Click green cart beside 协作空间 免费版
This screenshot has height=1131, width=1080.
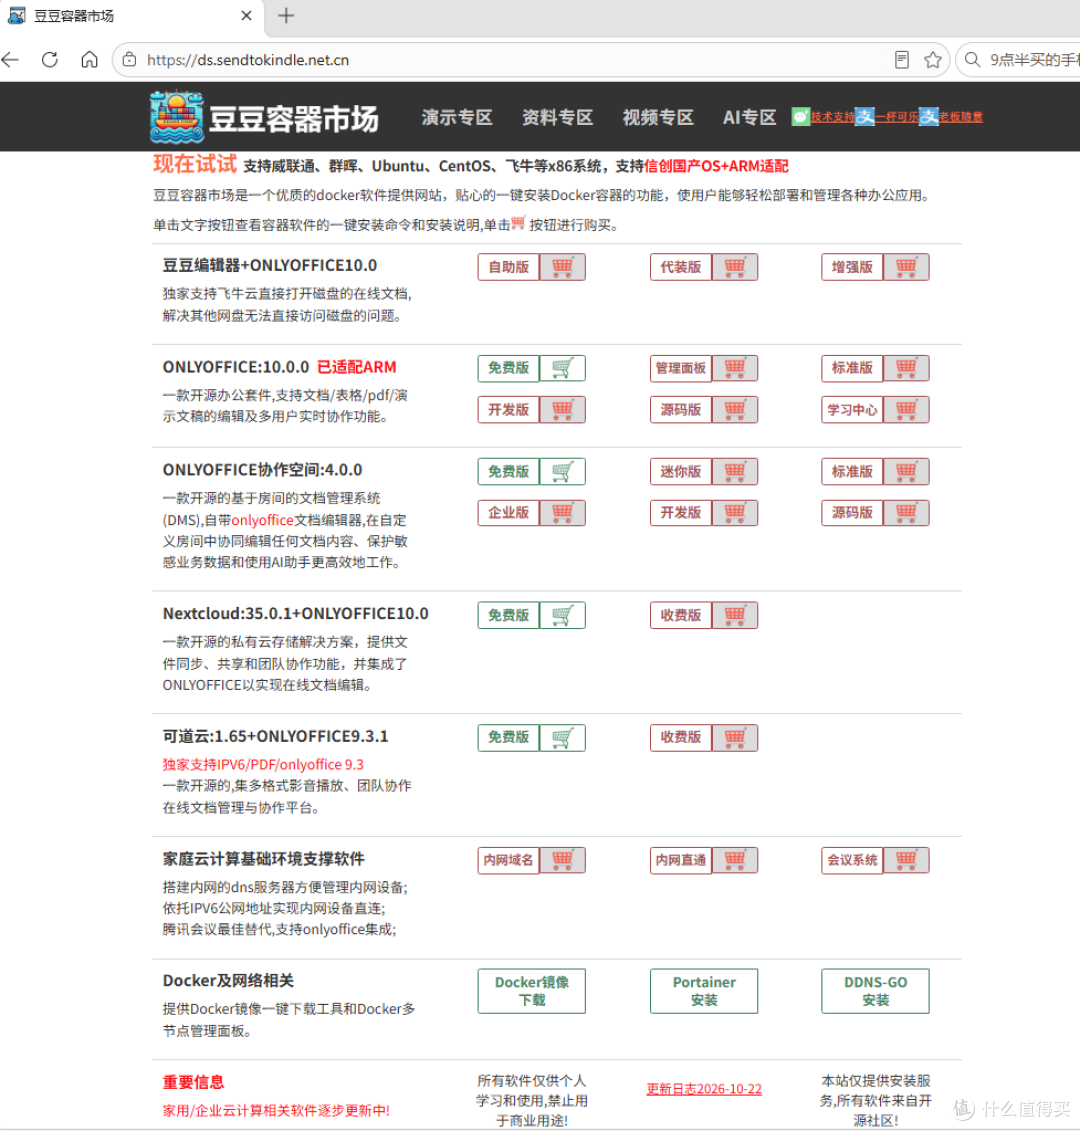tap(562, 472)
